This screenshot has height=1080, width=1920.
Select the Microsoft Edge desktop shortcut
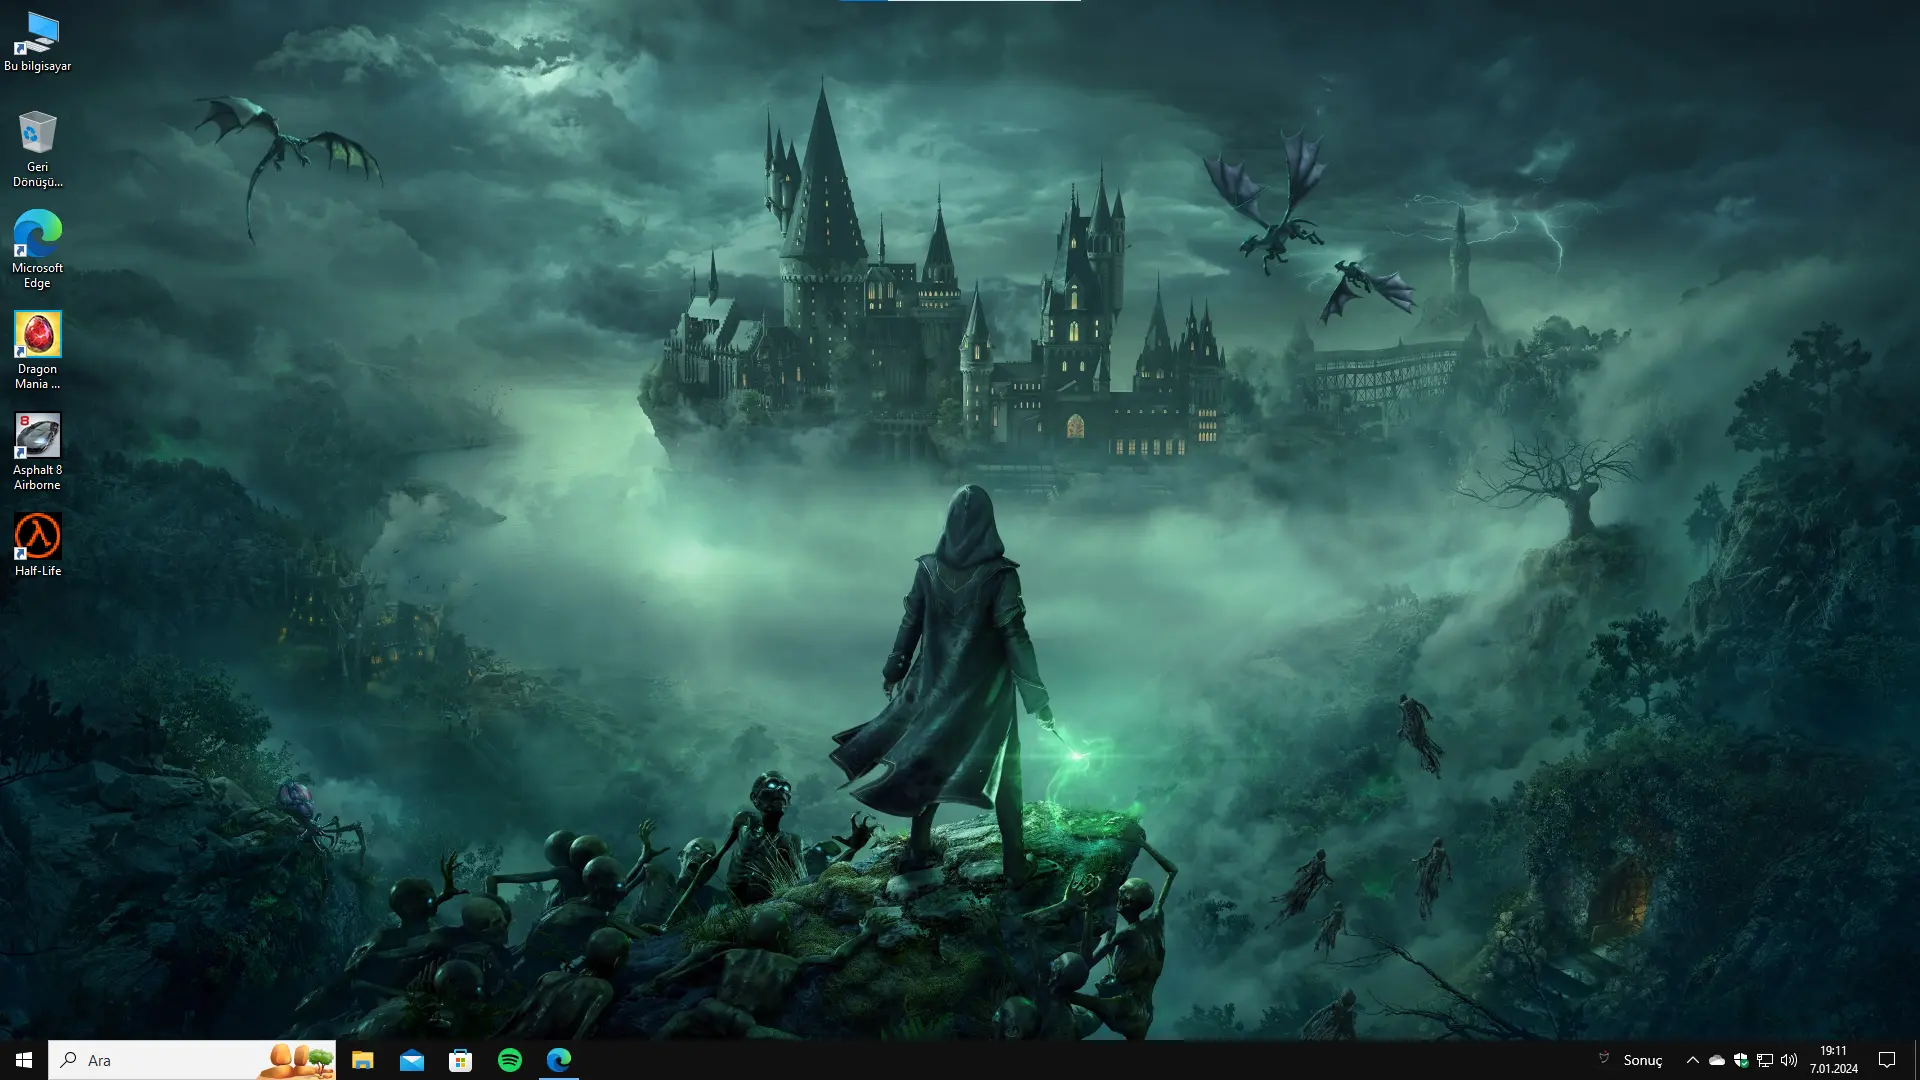[x=37, y=250]
